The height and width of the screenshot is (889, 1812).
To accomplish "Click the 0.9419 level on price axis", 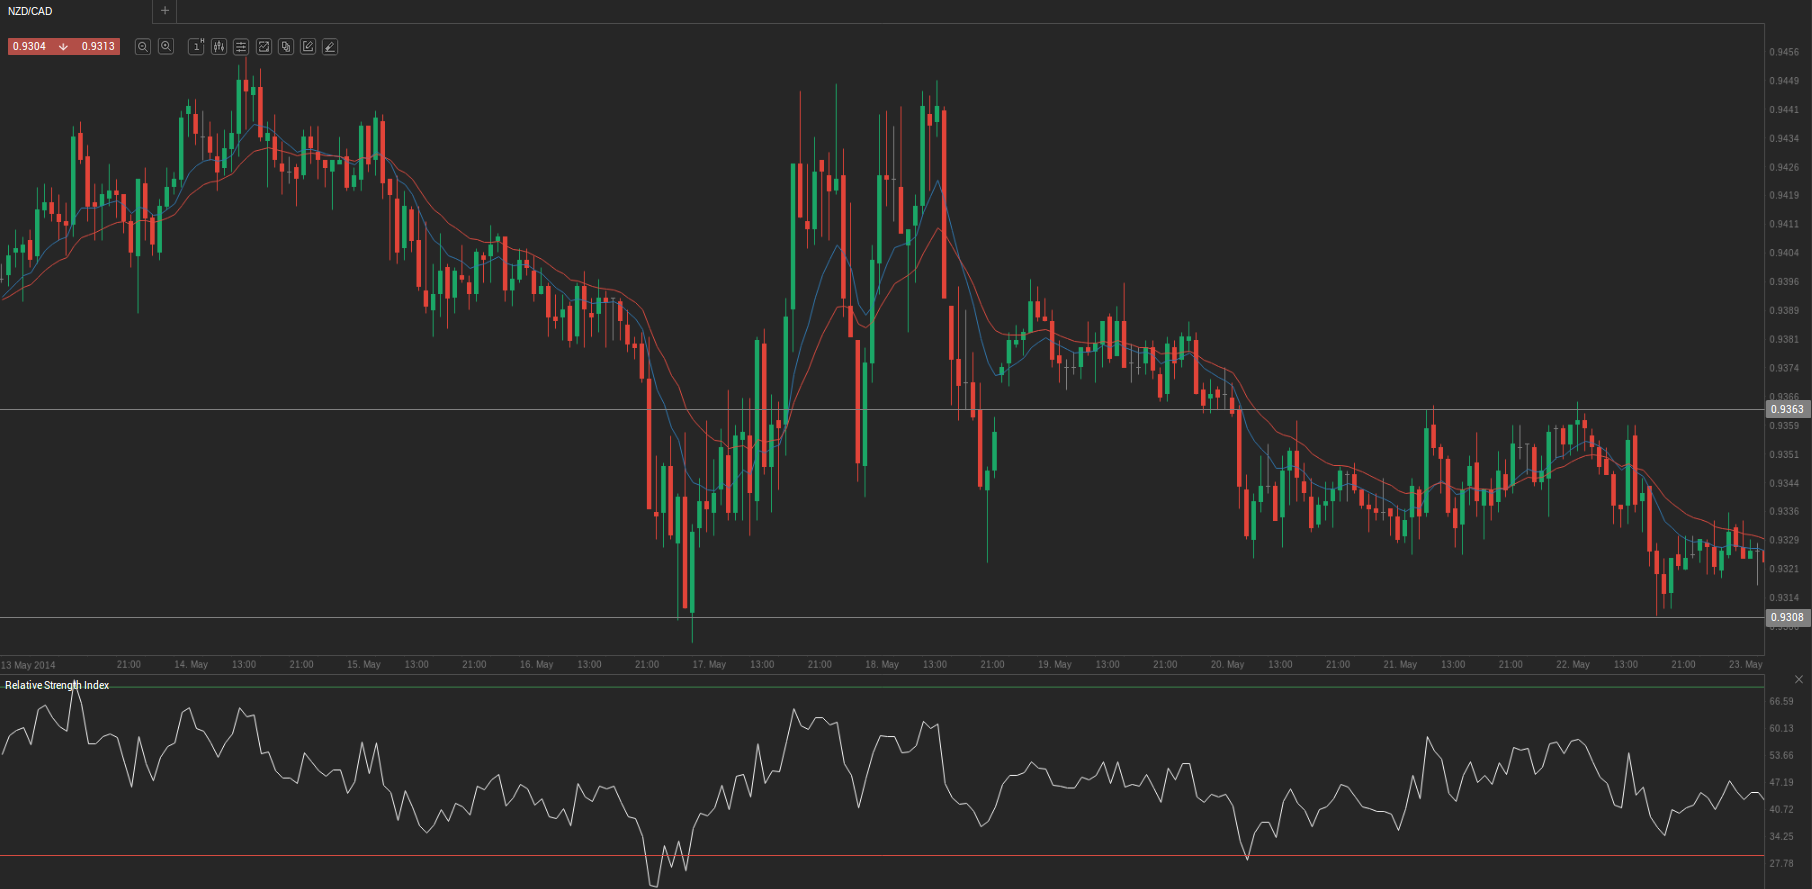I will click(1784, 196).
